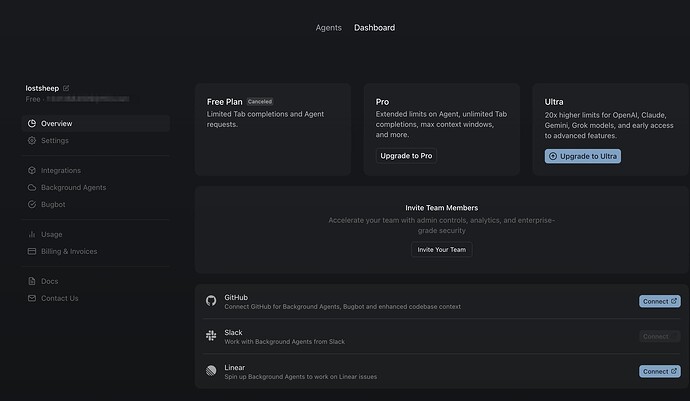Click the Slack logo icon
The width and height of the screenshot is (690, 401).
click(x=211, y=336)
